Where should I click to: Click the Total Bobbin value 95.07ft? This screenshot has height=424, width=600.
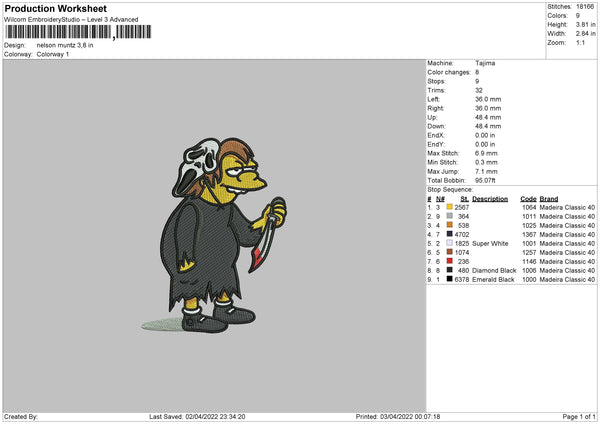pos(485,181)
